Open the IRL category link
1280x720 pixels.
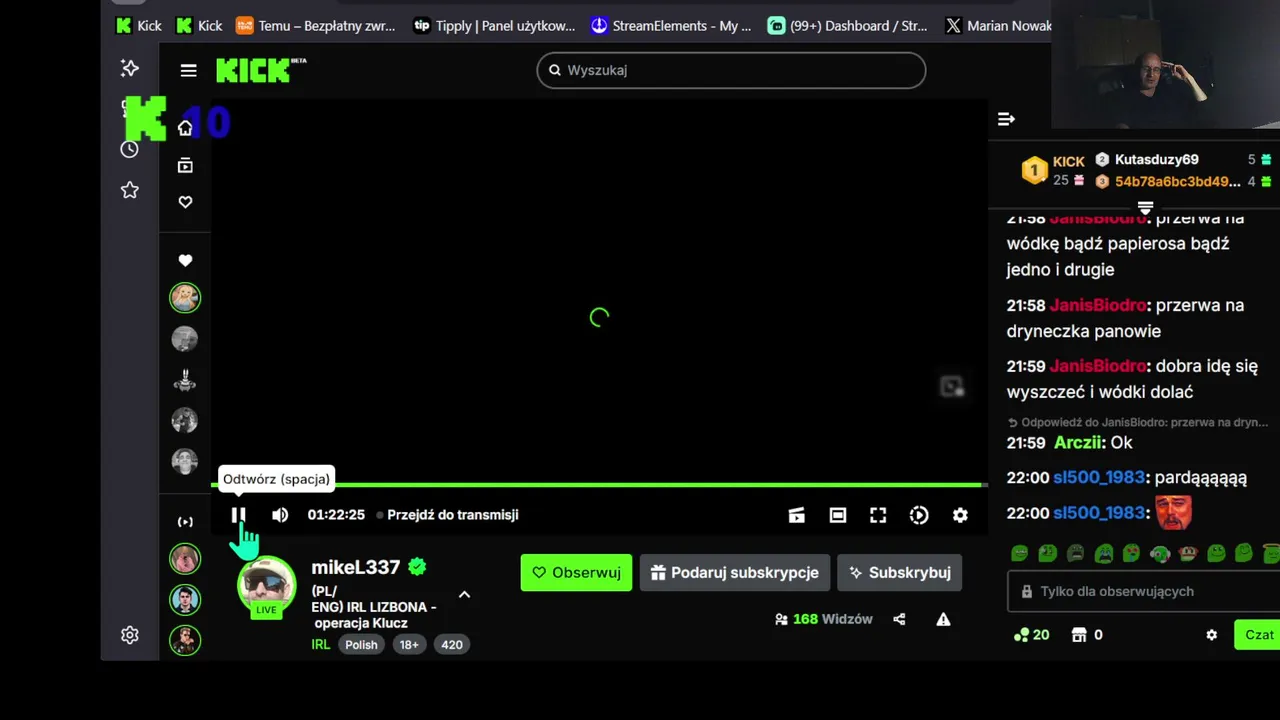(x=321, y=645)
